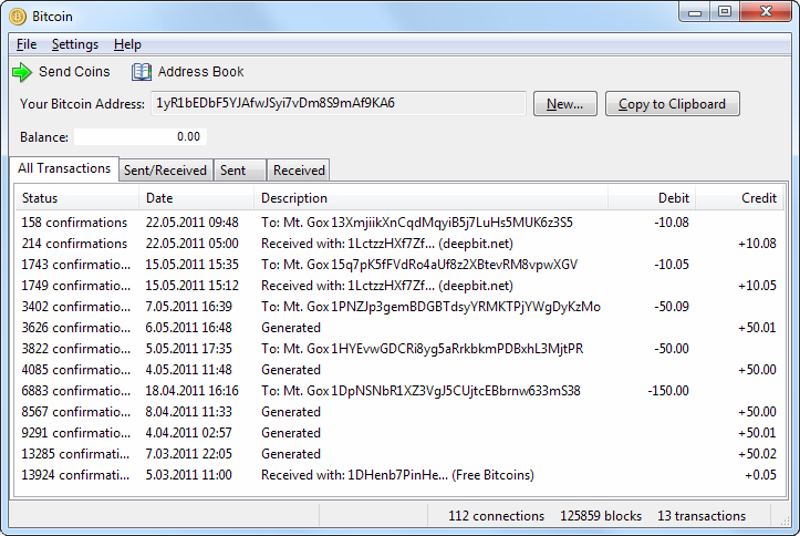Image resolution: width=800 pixels, height=536 pixels.
Task: Click the -10.05 debit amount
Action: pyautogui.click(x=671, y=264)
